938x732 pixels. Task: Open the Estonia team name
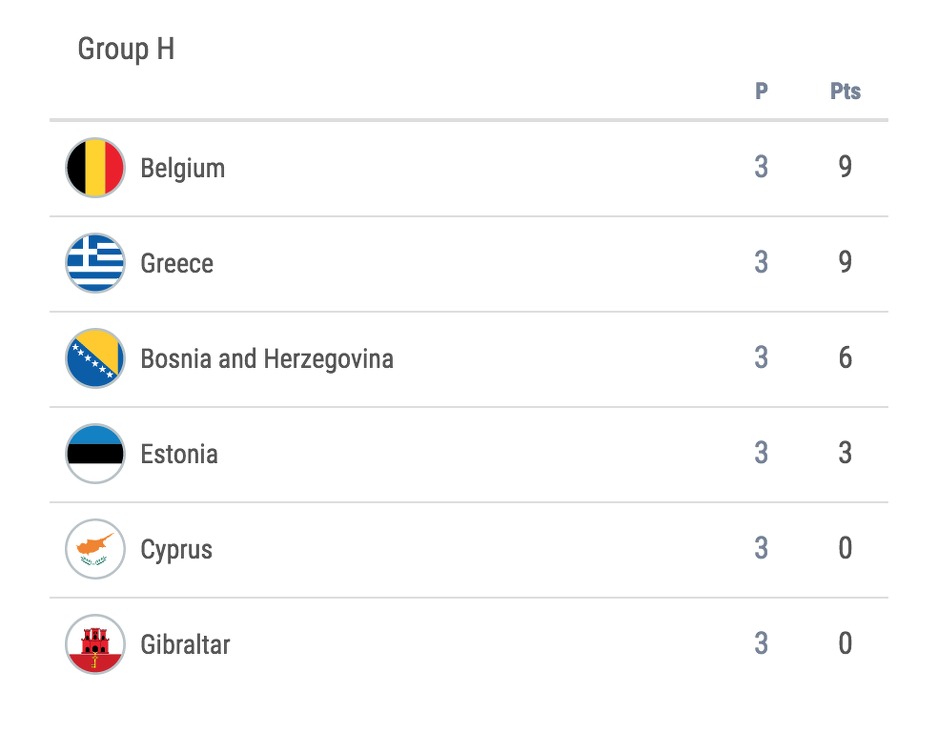pos(179,454)
